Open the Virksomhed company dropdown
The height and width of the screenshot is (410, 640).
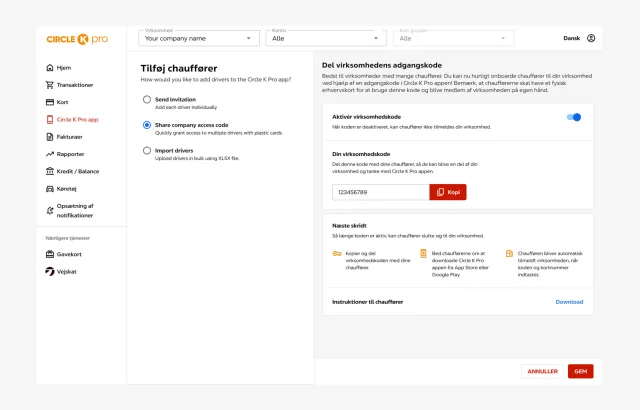coord(199,38)
